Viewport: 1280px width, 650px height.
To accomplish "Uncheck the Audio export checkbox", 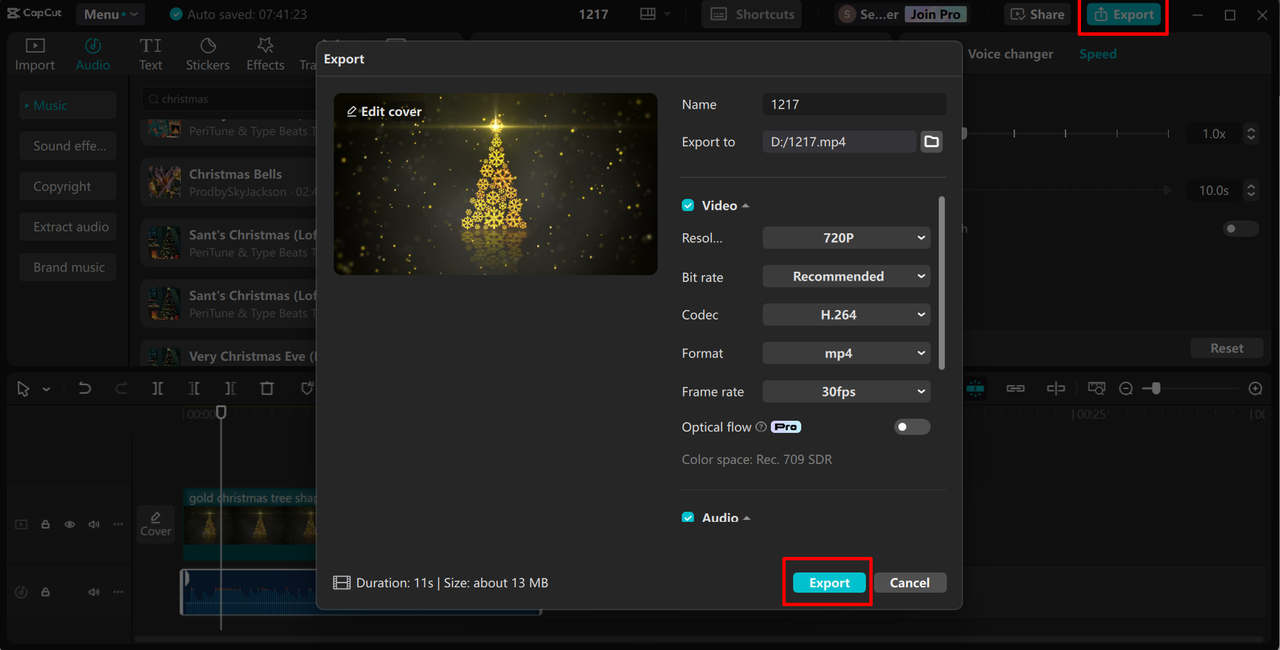I will pos(688,518).
